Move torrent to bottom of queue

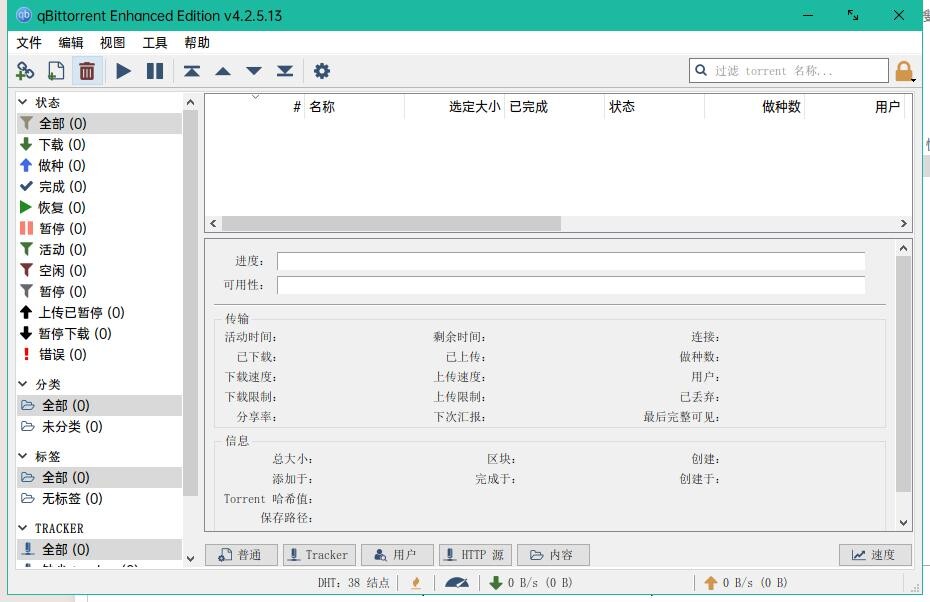(x=285, y=71)
